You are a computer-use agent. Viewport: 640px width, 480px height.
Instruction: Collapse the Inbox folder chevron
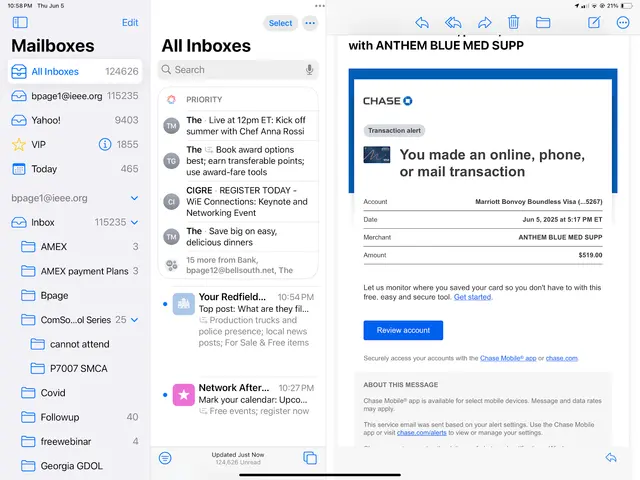(135, 222)
